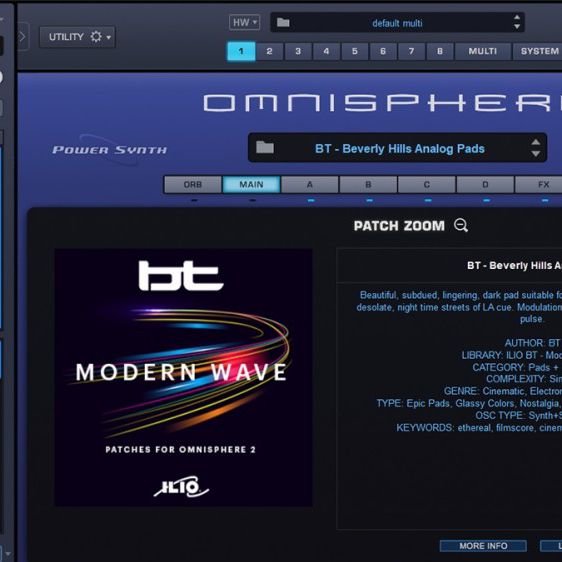Image resolution: width=562 pixels, height=562 pixels.
Task: Step to previous patch with up arrow
Action: [535, 142]
